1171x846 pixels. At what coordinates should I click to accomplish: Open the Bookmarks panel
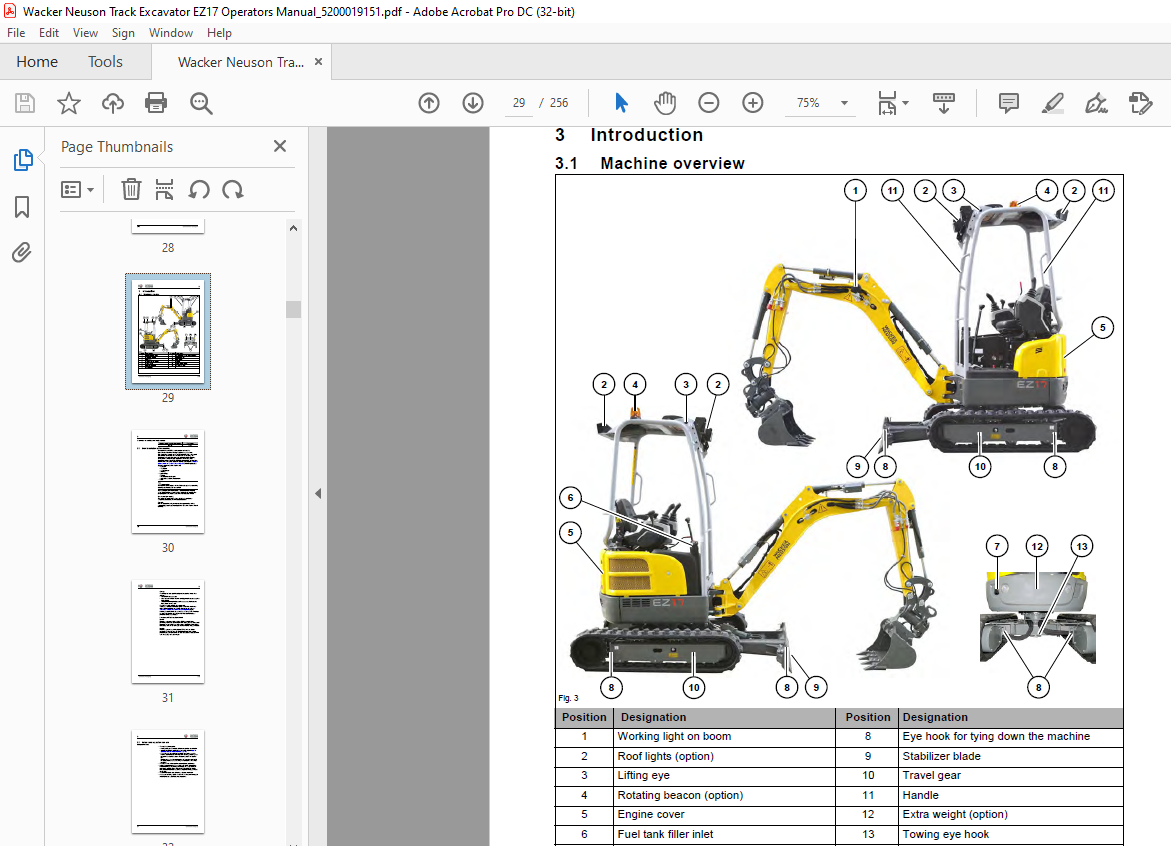22,207
